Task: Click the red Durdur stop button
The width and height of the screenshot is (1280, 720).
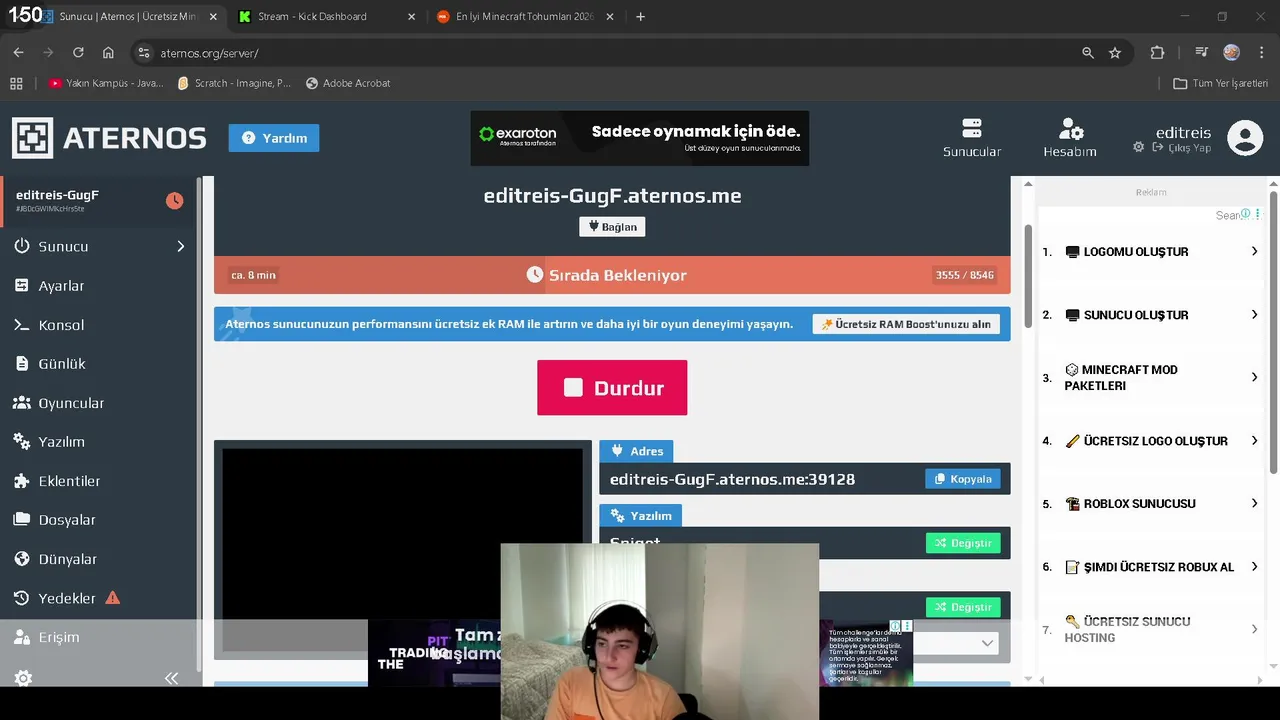Action: pyautogui.click(x=612, y=388)
